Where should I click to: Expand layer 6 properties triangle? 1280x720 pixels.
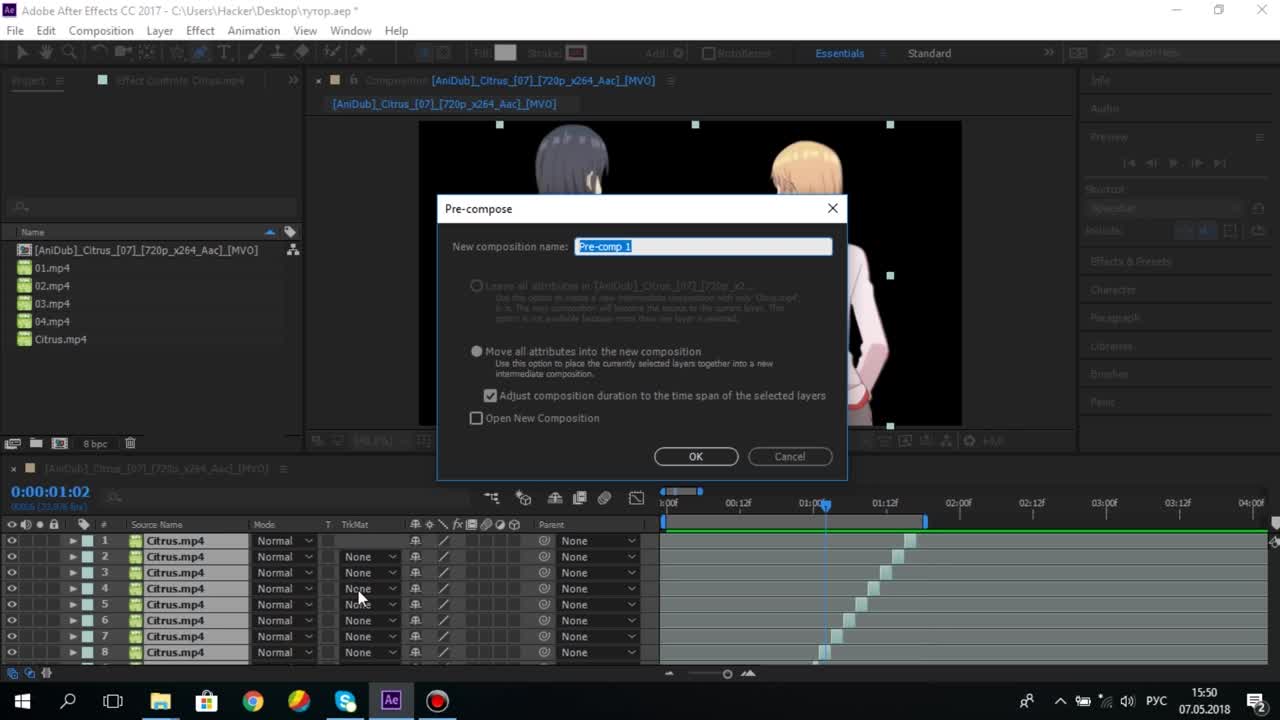73,621
